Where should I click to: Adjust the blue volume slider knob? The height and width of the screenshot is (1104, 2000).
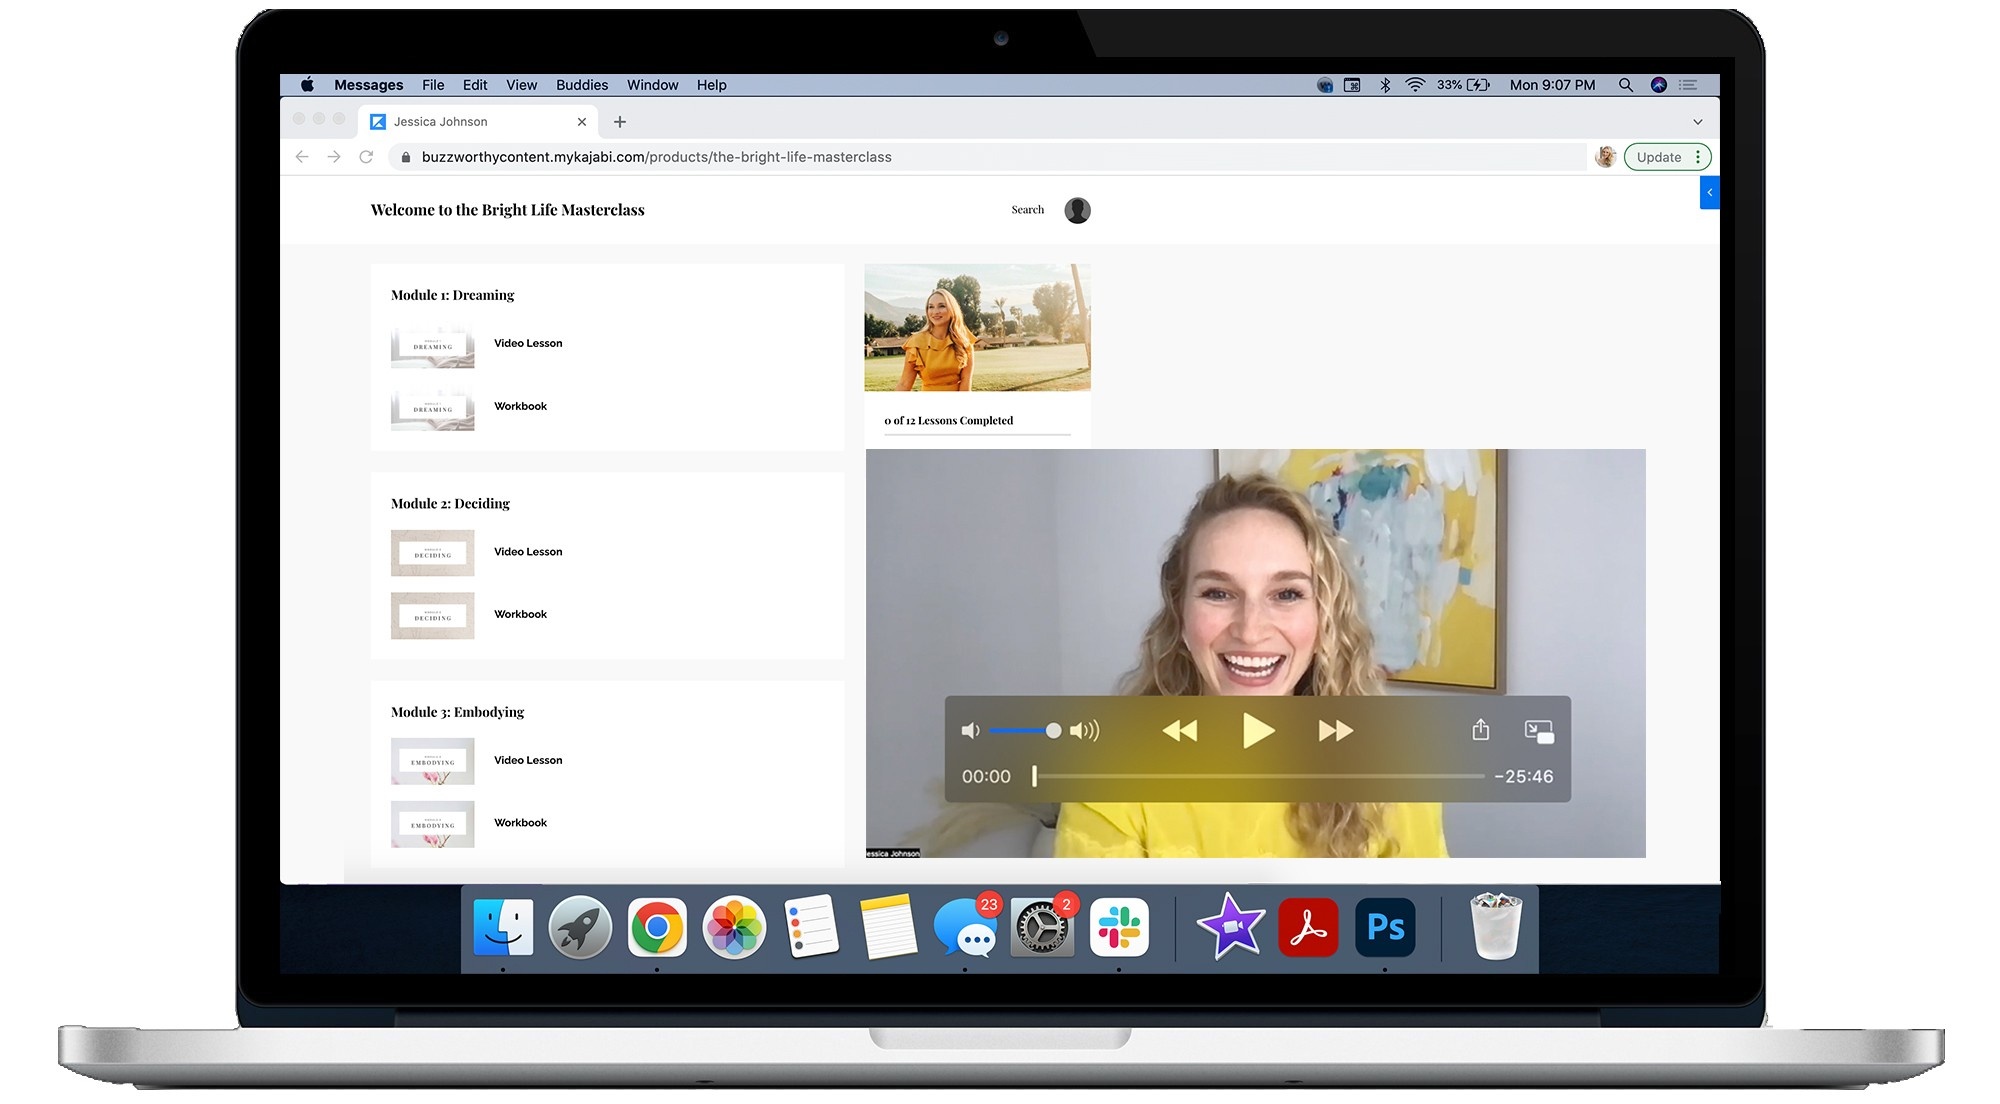[1053, 731]
